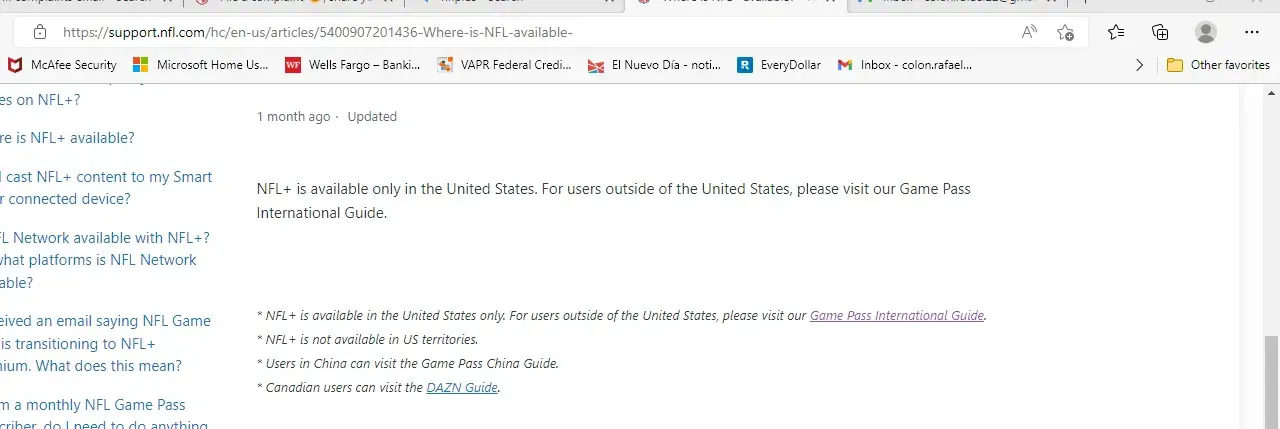Click footnote 'Users in China can visit the Game Pass China Guide.'
The height and width of the screenshot is (429, 1280).
point(408,363)
